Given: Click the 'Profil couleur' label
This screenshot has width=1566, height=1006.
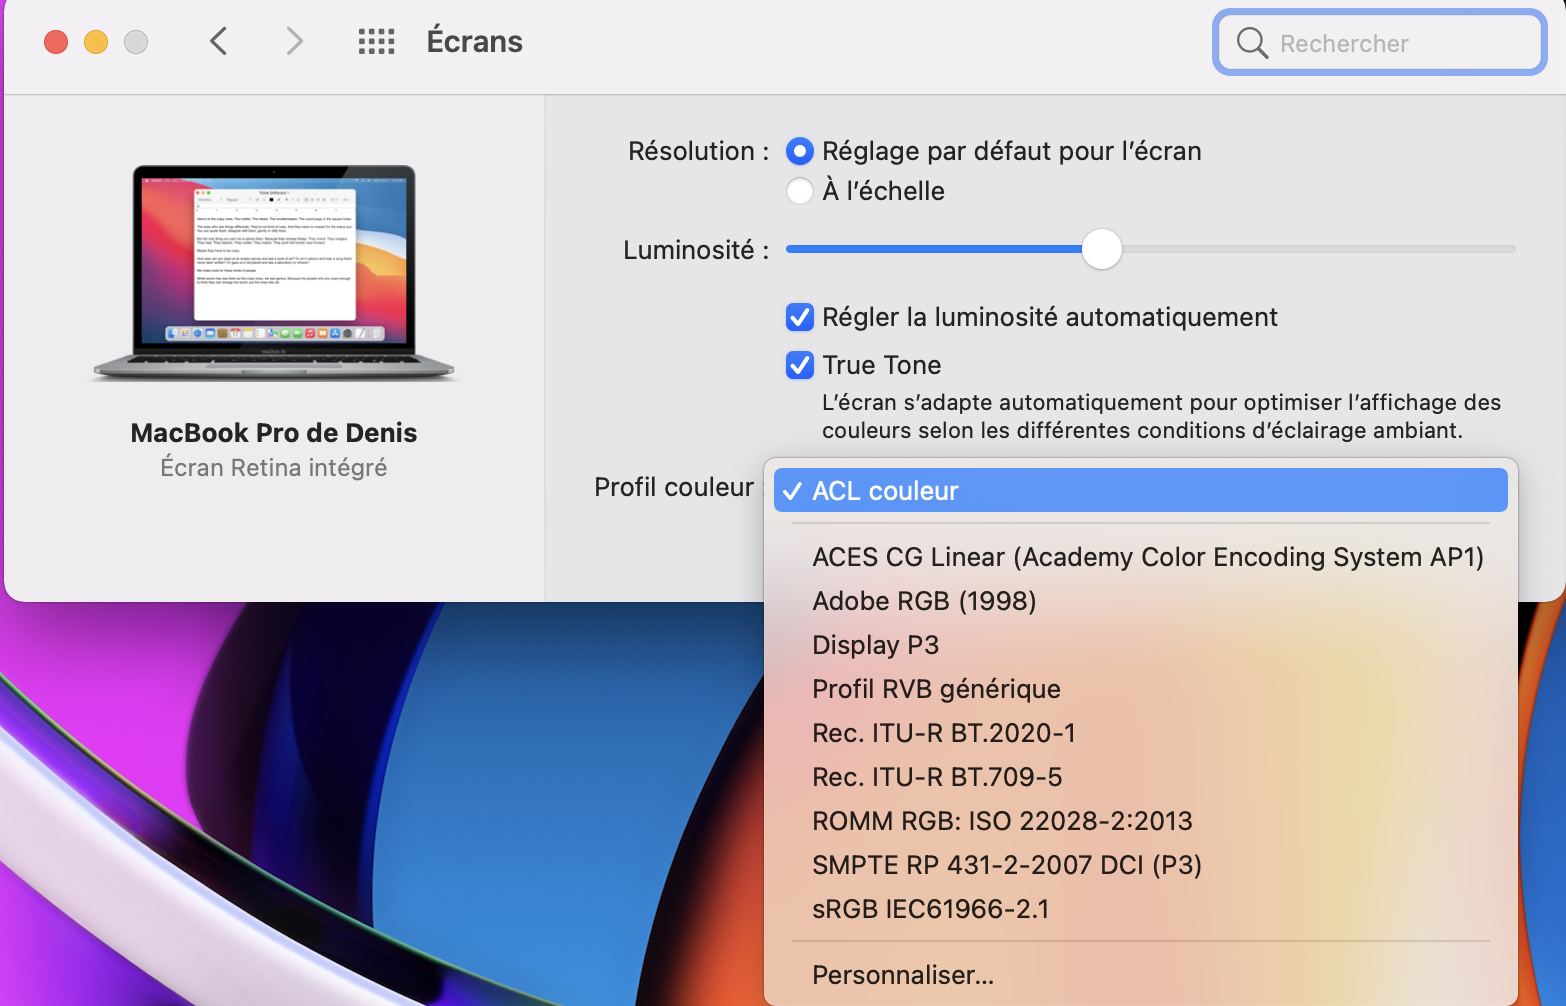Looking at the screenshot, I should pos(674,487).
